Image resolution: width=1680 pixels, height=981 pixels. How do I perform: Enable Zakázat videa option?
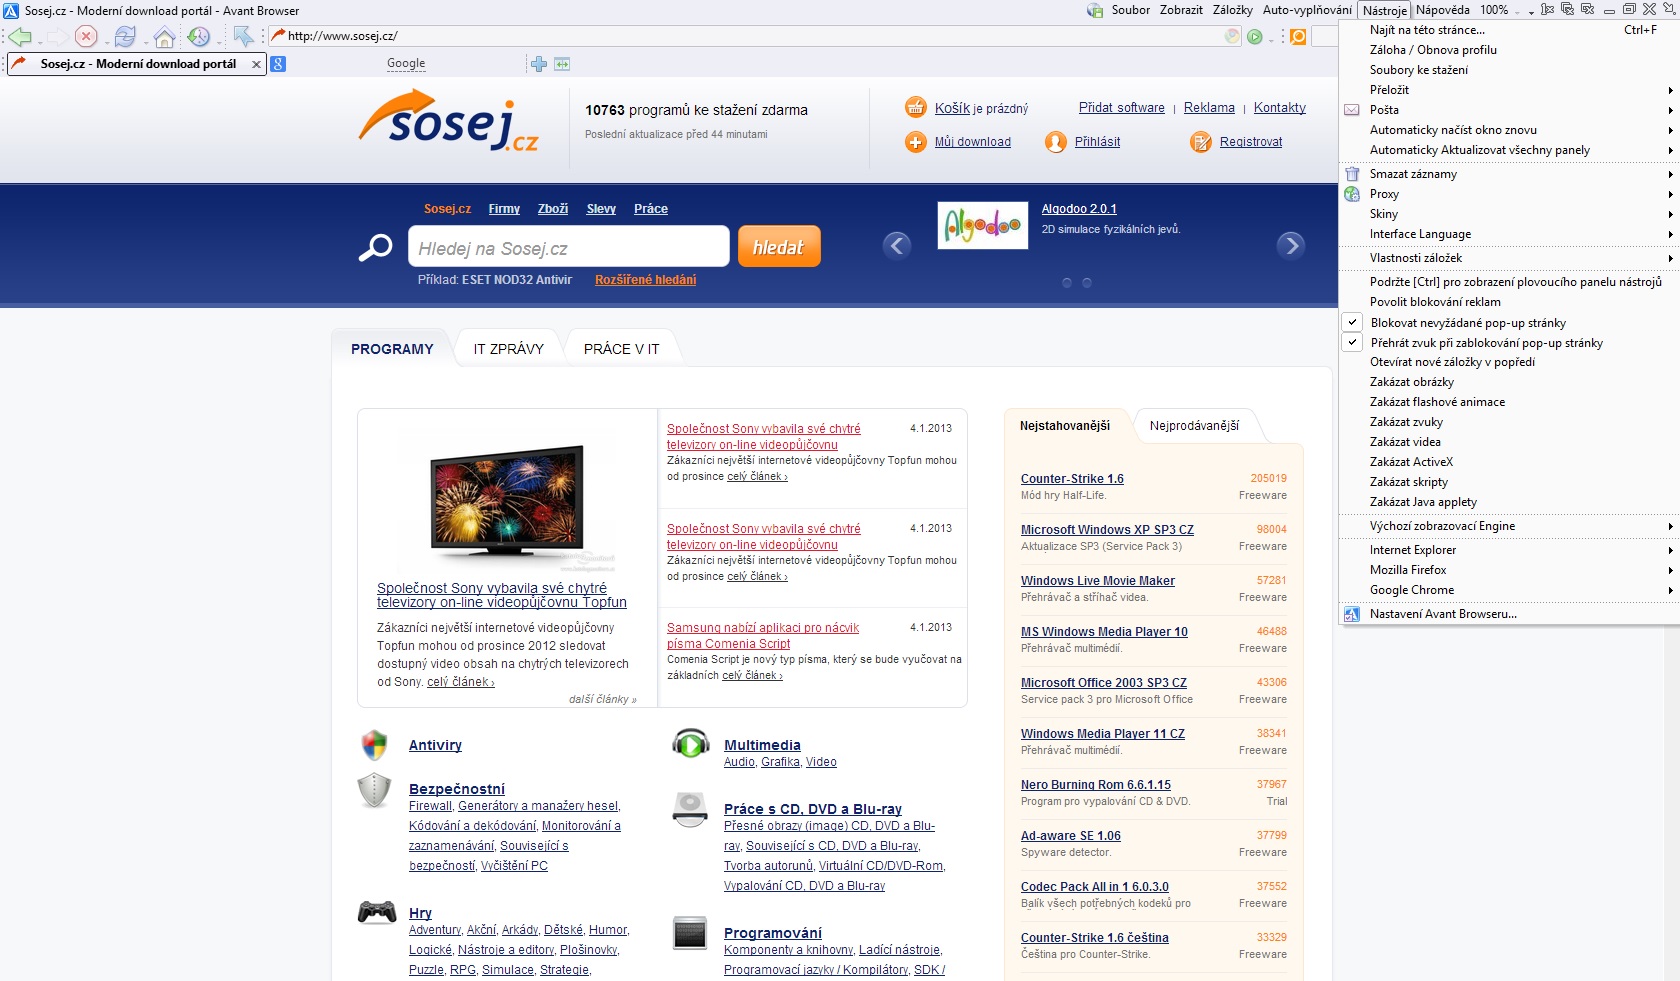click(1509, 442)
